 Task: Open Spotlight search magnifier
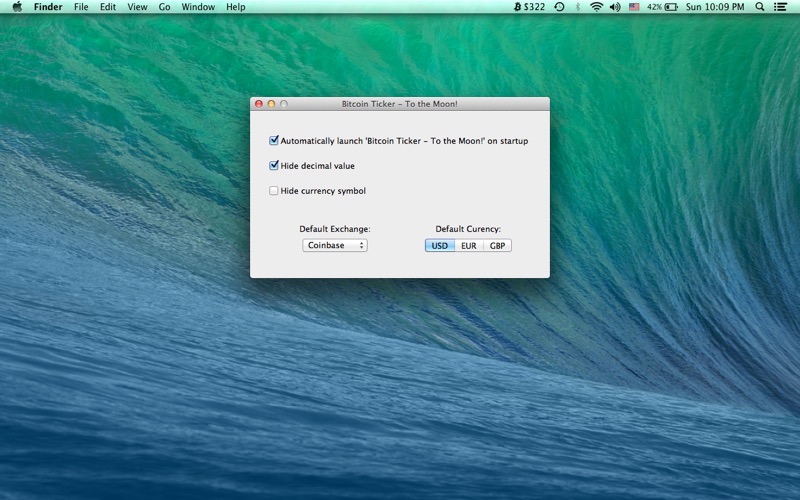759,7
